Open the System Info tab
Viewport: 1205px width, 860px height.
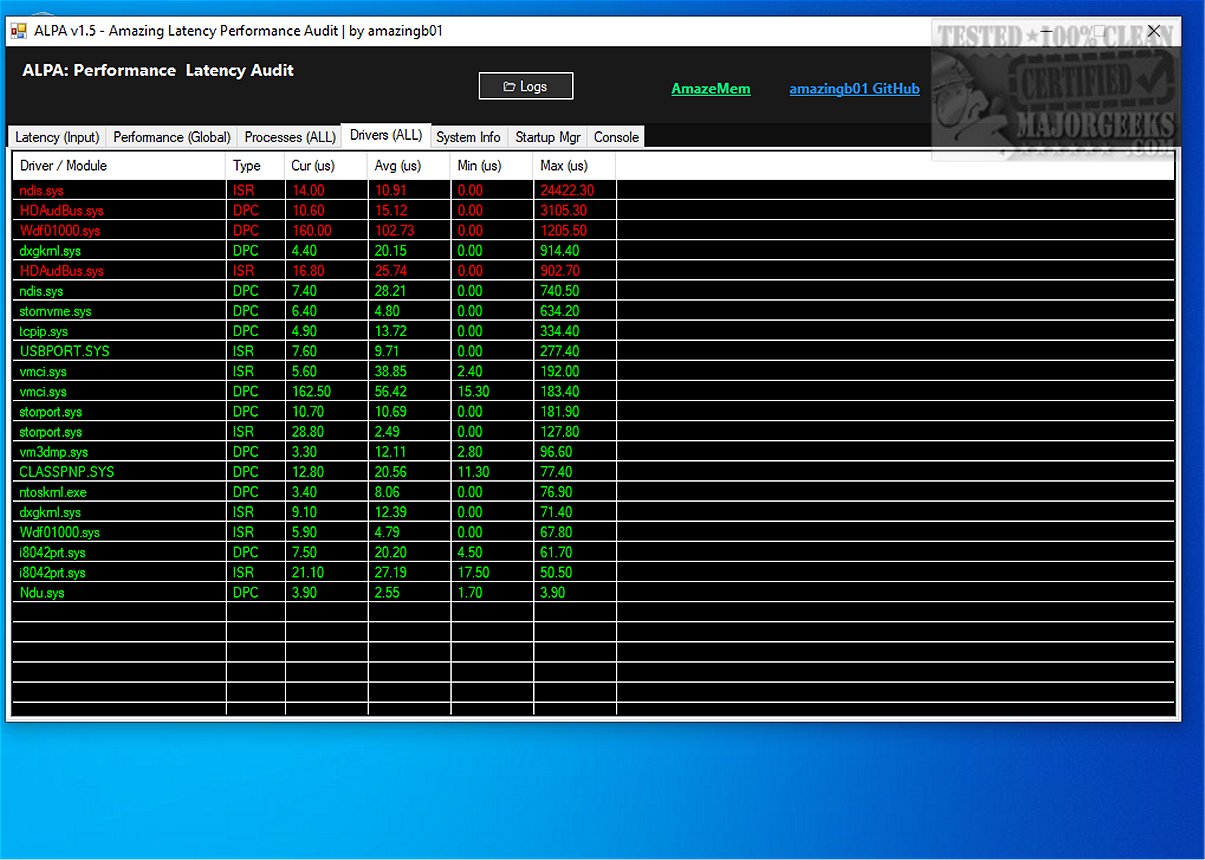pos(468,137)
